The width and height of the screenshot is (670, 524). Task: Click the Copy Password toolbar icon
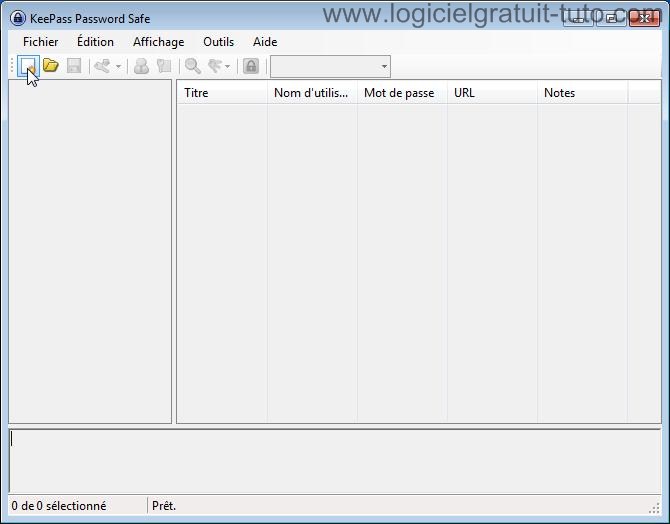pos(164,66)
